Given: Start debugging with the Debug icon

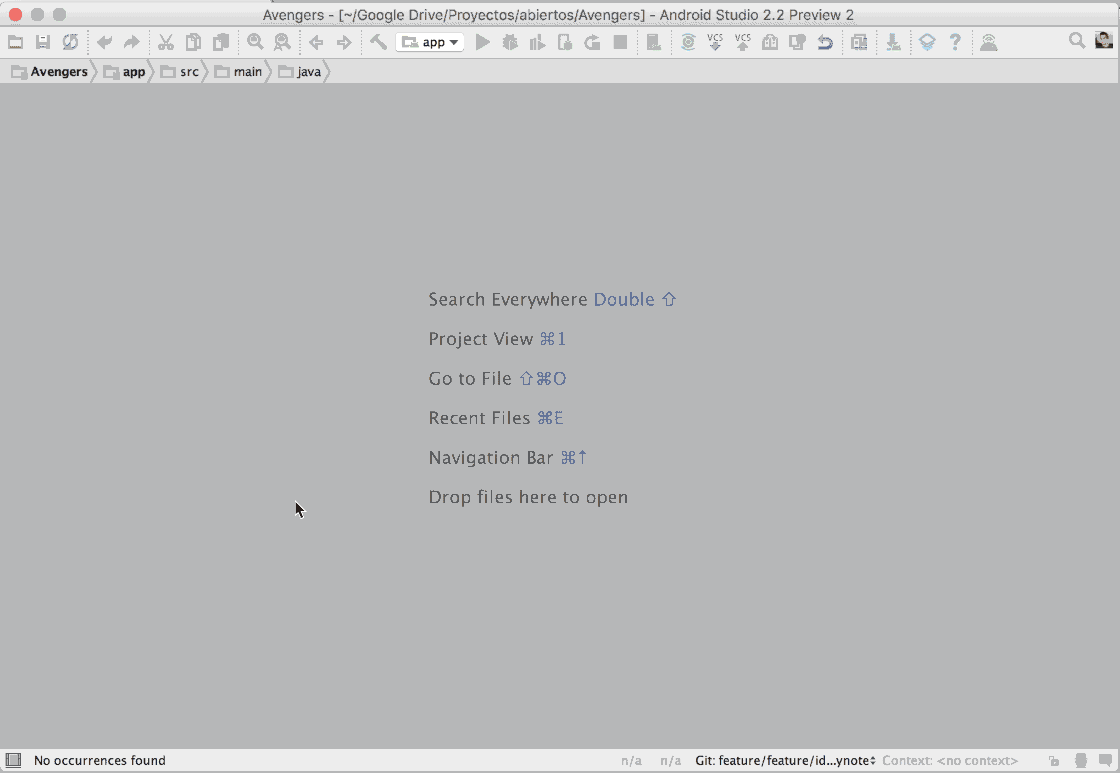Looking at the screenshot, I should (x=509, y=42).
